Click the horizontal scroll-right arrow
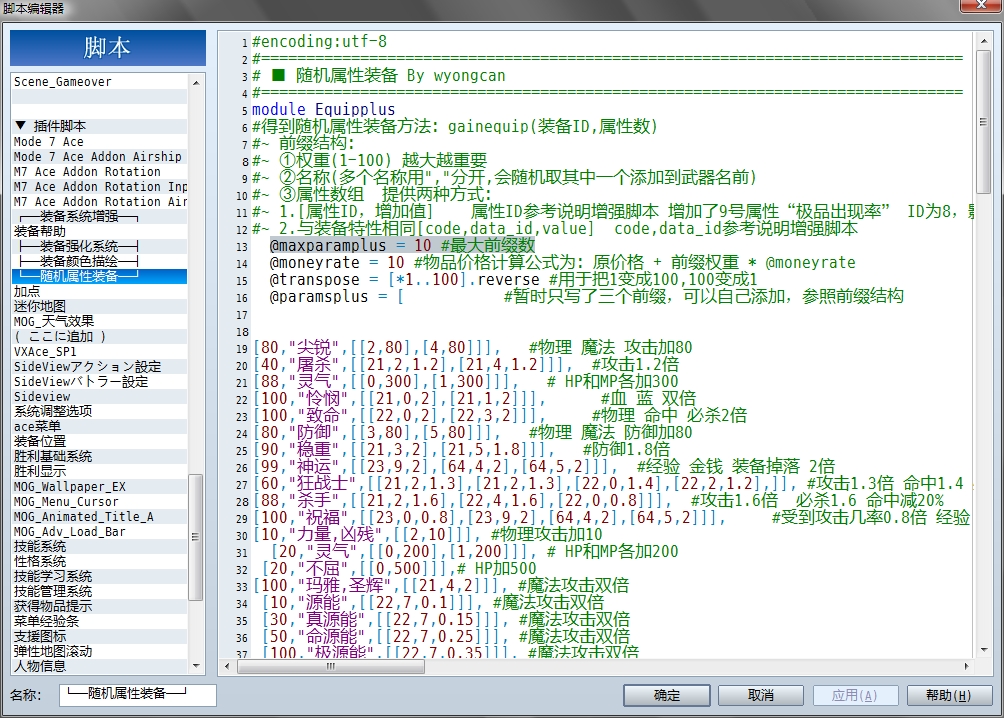Viewport: 1004px width, 718px height. pyautogui.click(x=966, y=666)
